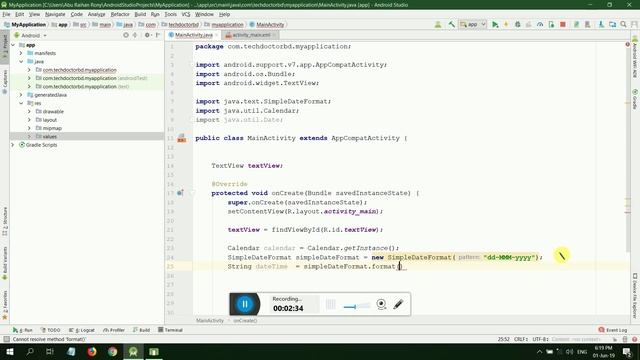Open the Run tool window
Image resolution: width=640 pixels, height=360 pixels.
pos(22,330)
